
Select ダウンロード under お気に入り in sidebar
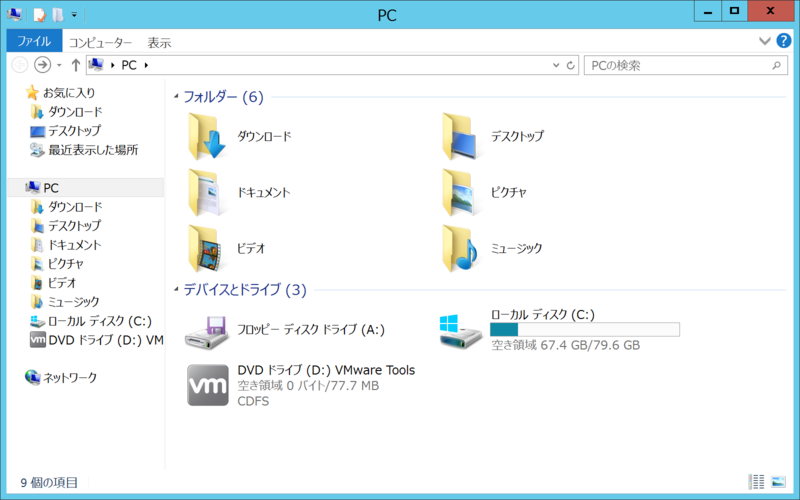67,112
